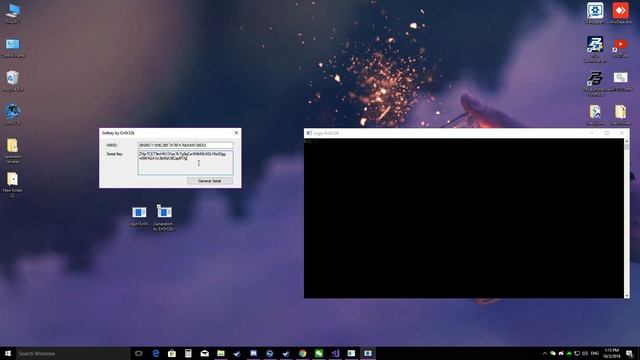
Task: Click the console window vertical scrollbar
Action: (x=627, y=218)
